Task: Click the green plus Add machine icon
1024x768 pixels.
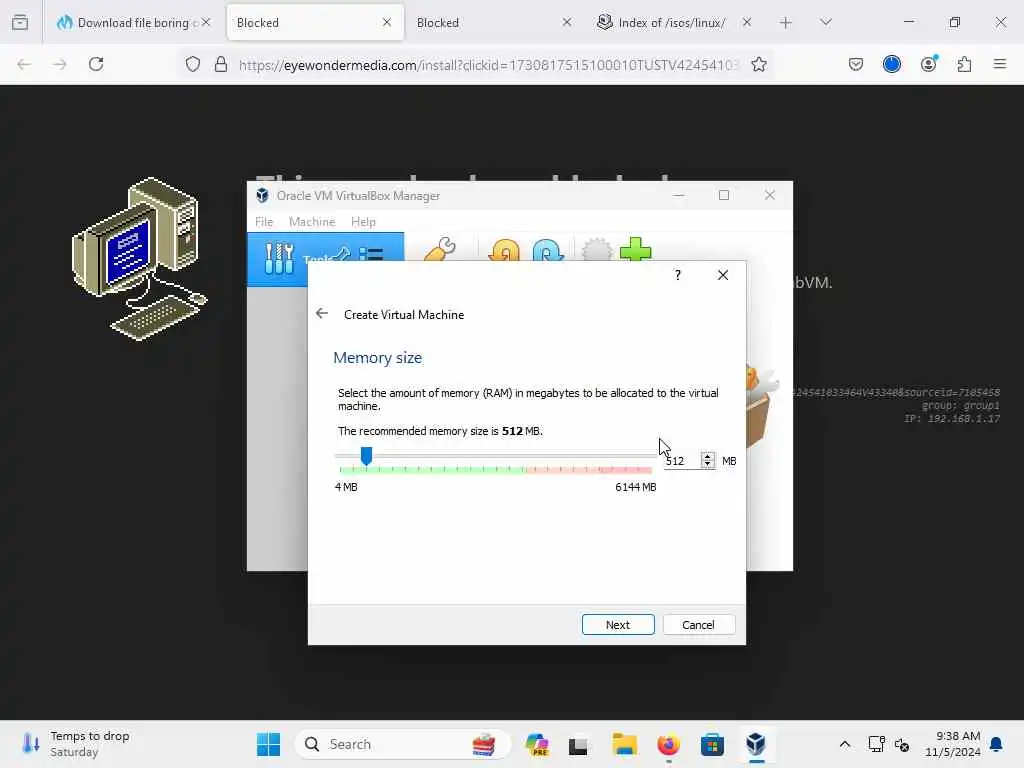Action: tap(635, 249)
